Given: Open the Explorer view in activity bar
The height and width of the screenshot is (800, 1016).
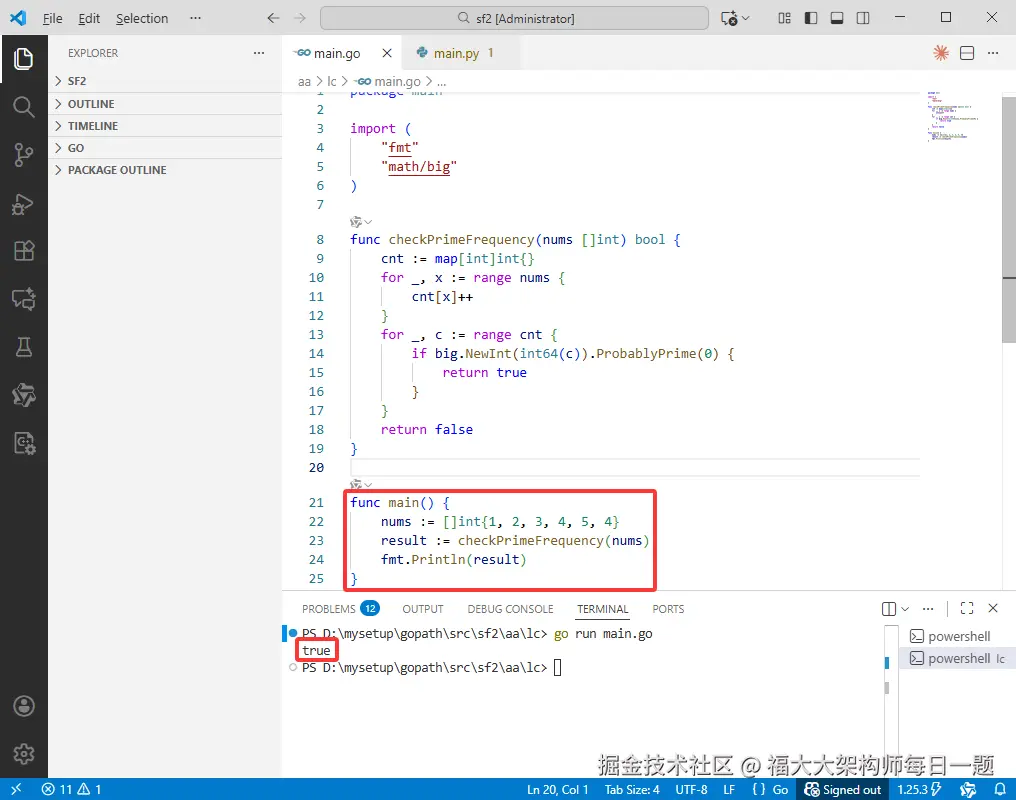Looking at the screenshot, I should coord(24,59).
